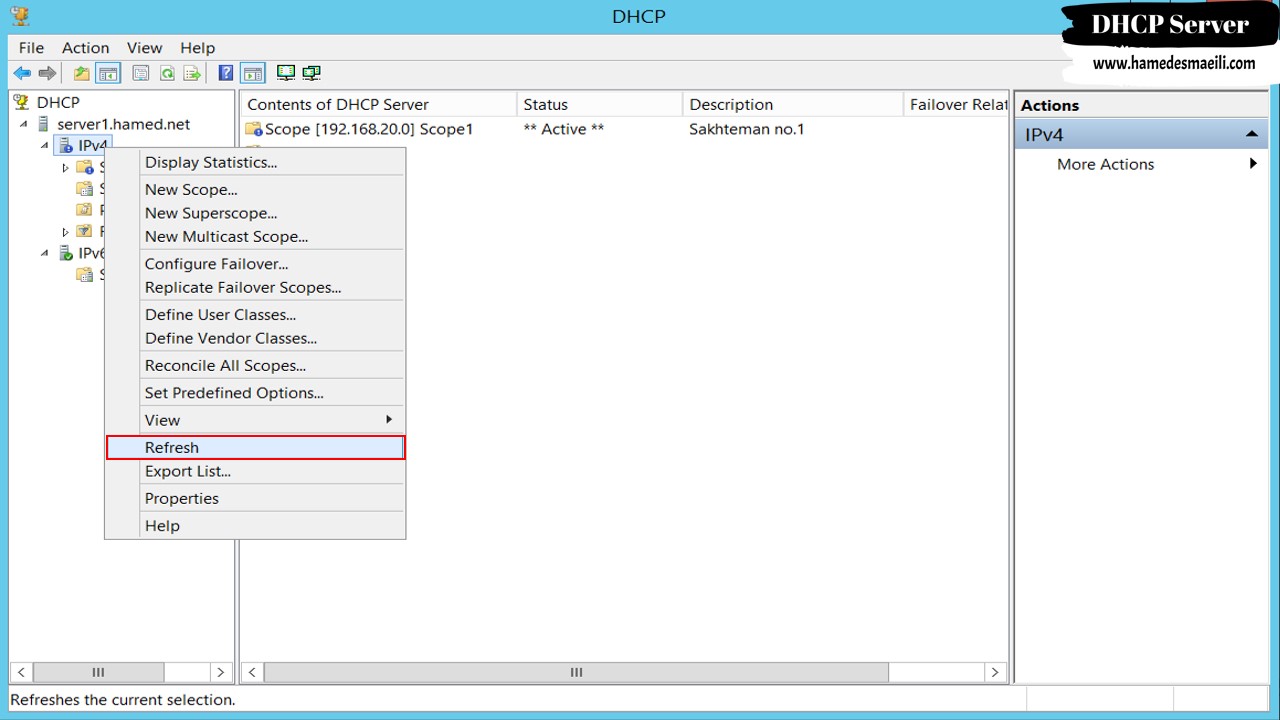Click Help in the context menu

(255, 526)
